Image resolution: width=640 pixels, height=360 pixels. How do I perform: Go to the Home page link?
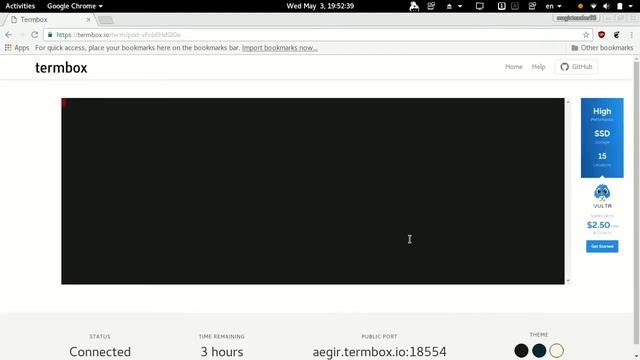(x=513, y=67)
